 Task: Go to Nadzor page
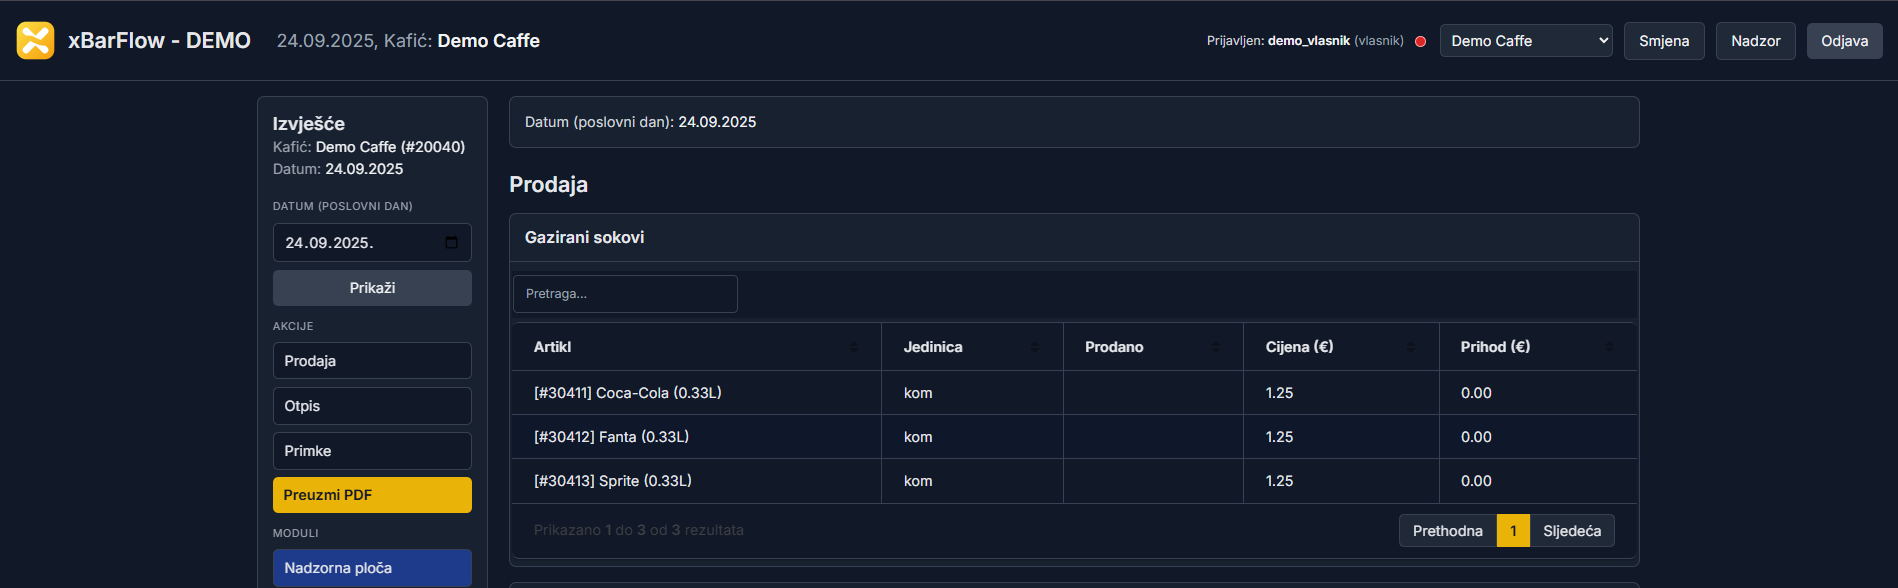[x=1756, y=41]
